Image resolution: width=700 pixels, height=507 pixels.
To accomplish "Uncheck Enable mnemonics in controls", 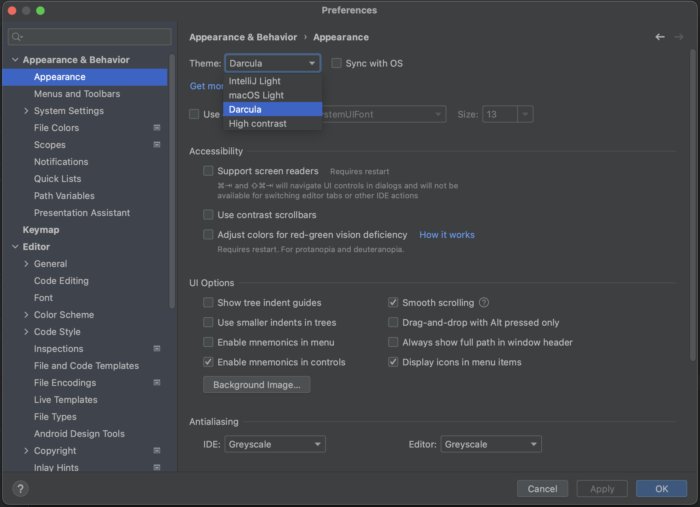I will [x=208, y=362].
